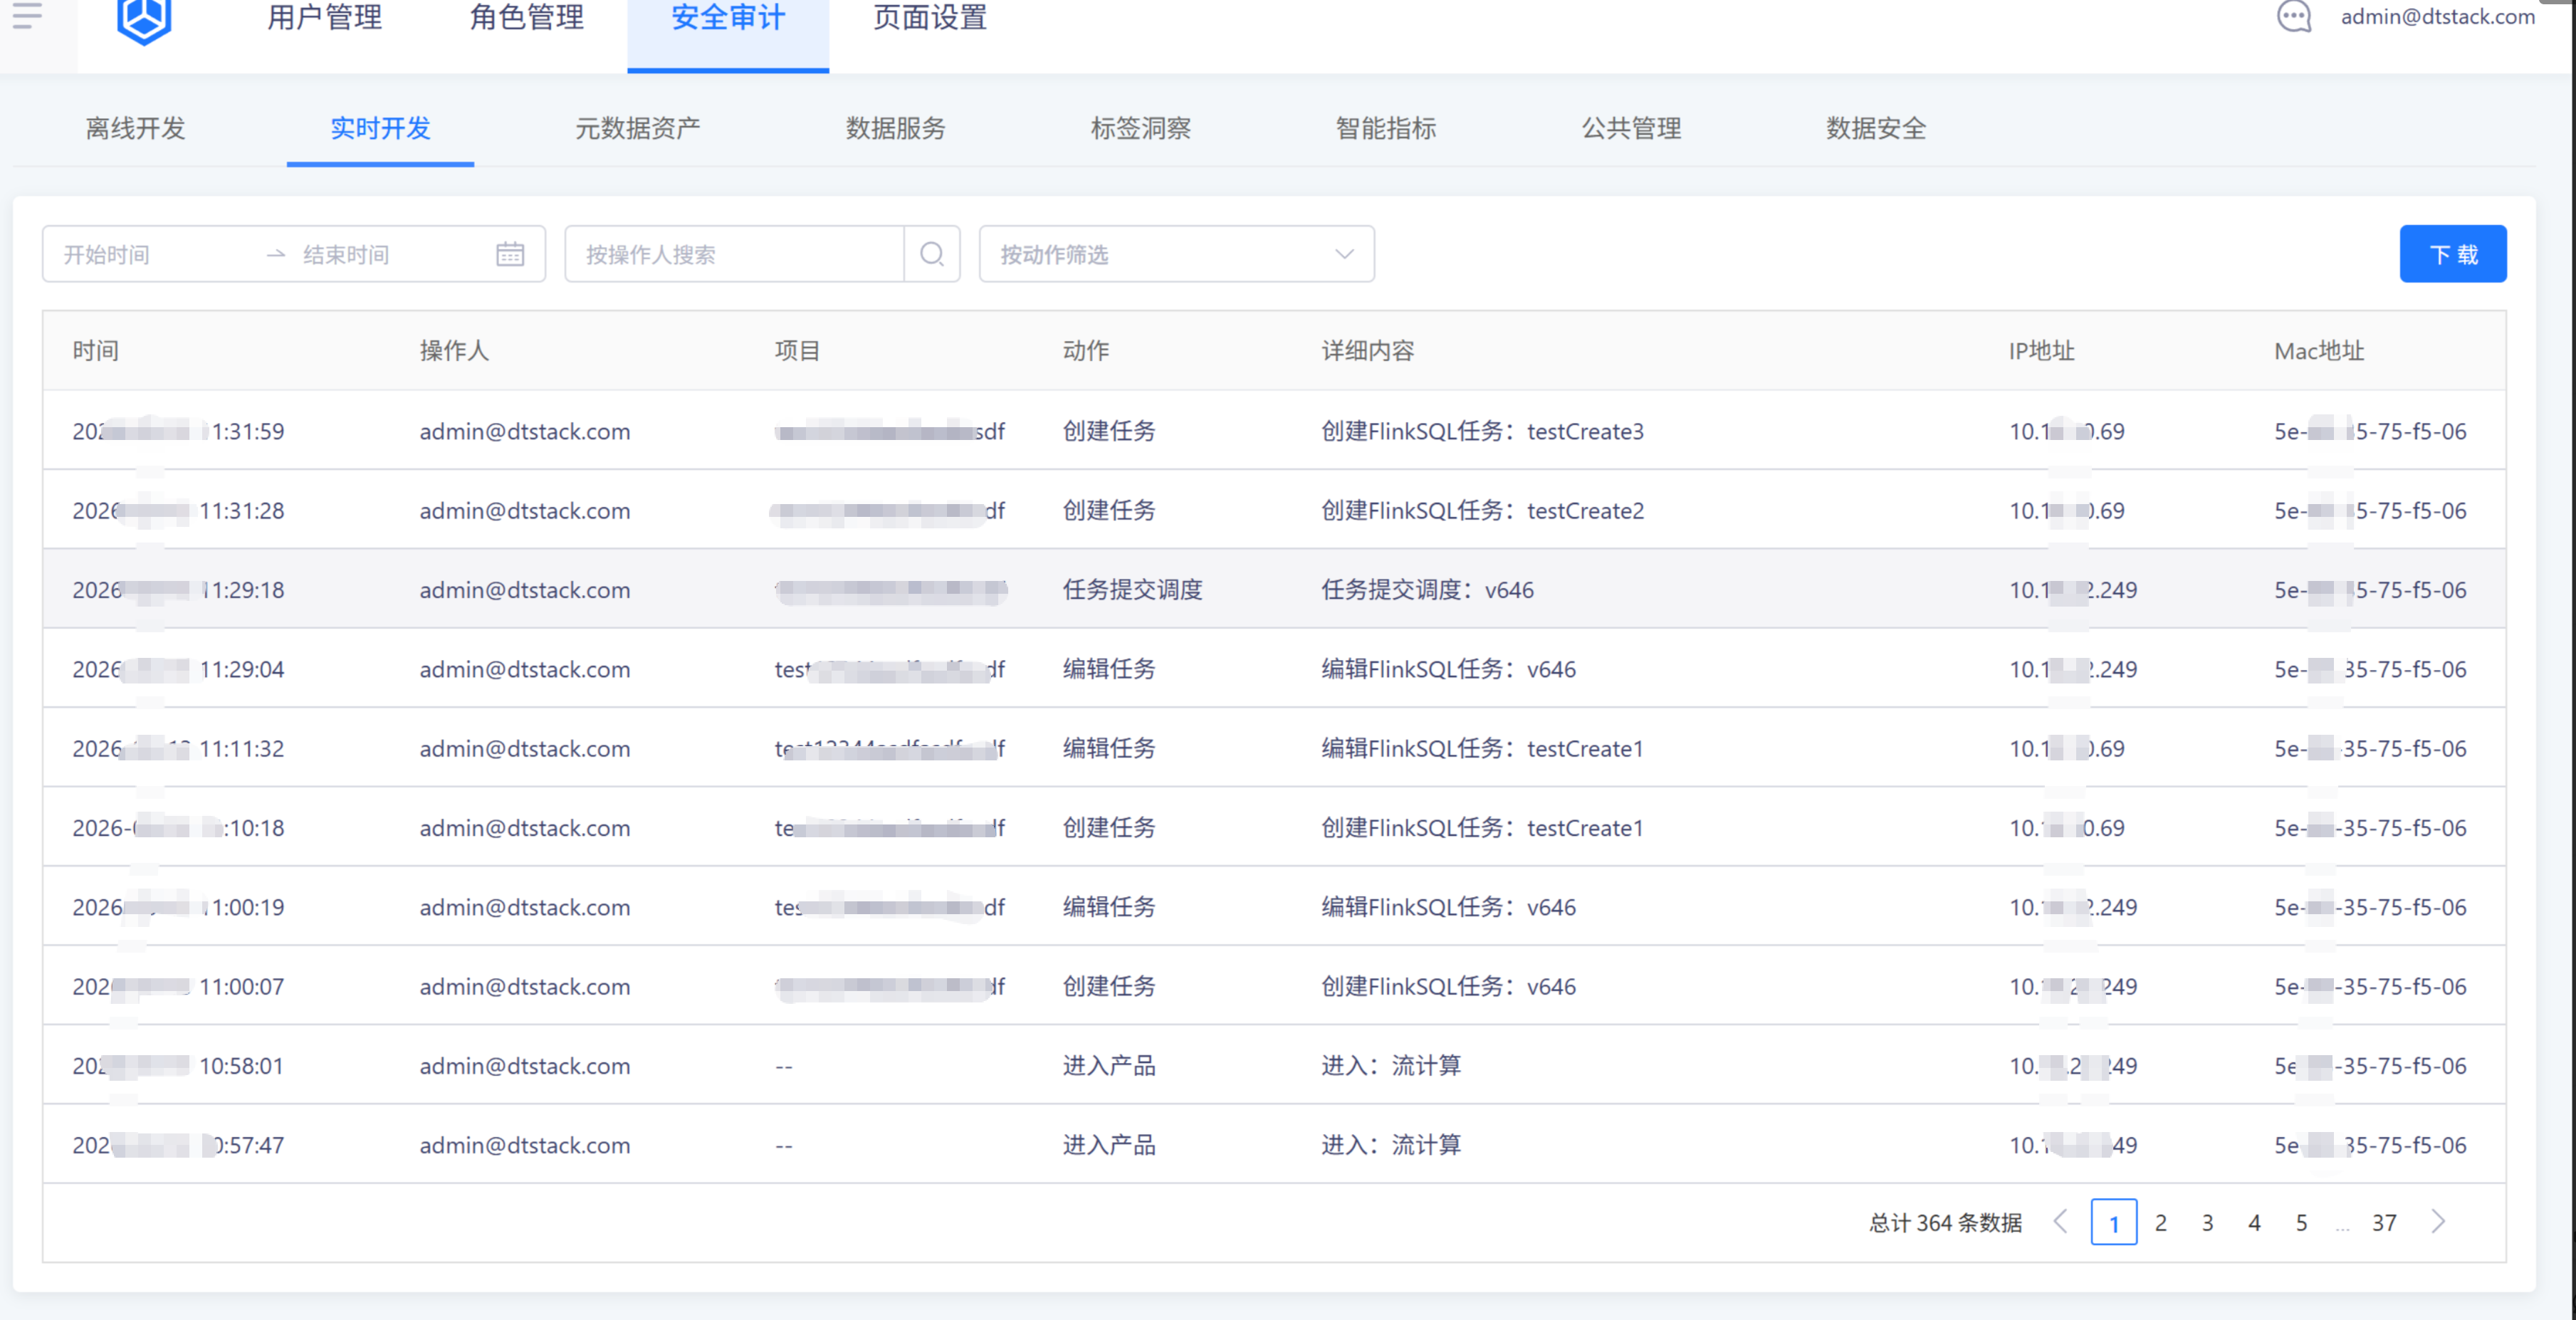The width and height of the screenshot is (2576, 1320).
Task: Switch to the 数据安全 tab
Action: pos(1875,128)
